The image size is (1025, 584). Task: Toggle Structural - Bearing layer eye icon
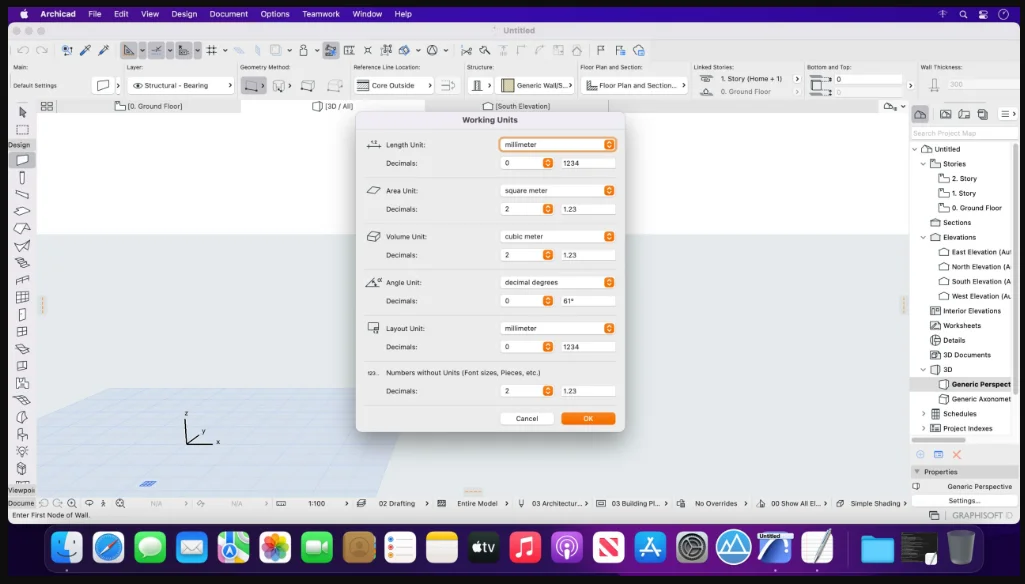pyautogui.click(x=137, y=86)
